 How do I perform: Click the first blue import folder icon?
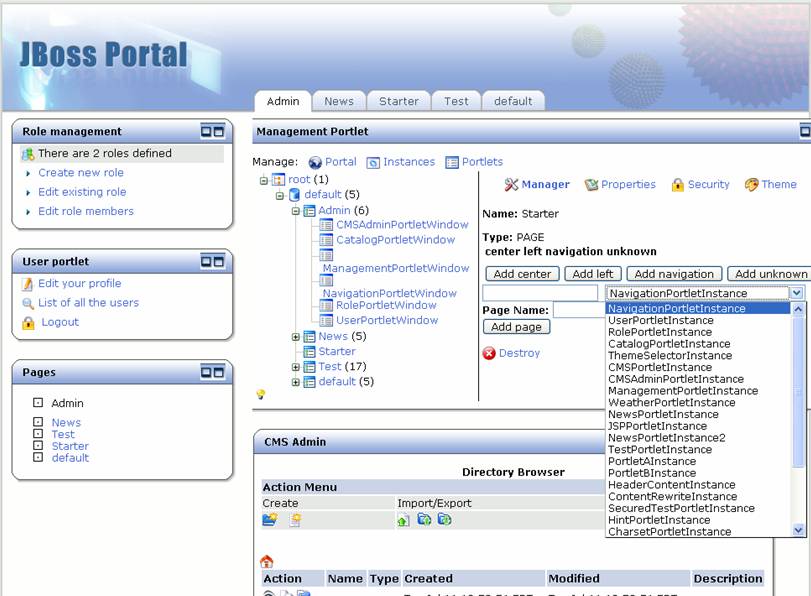(424, 519)
